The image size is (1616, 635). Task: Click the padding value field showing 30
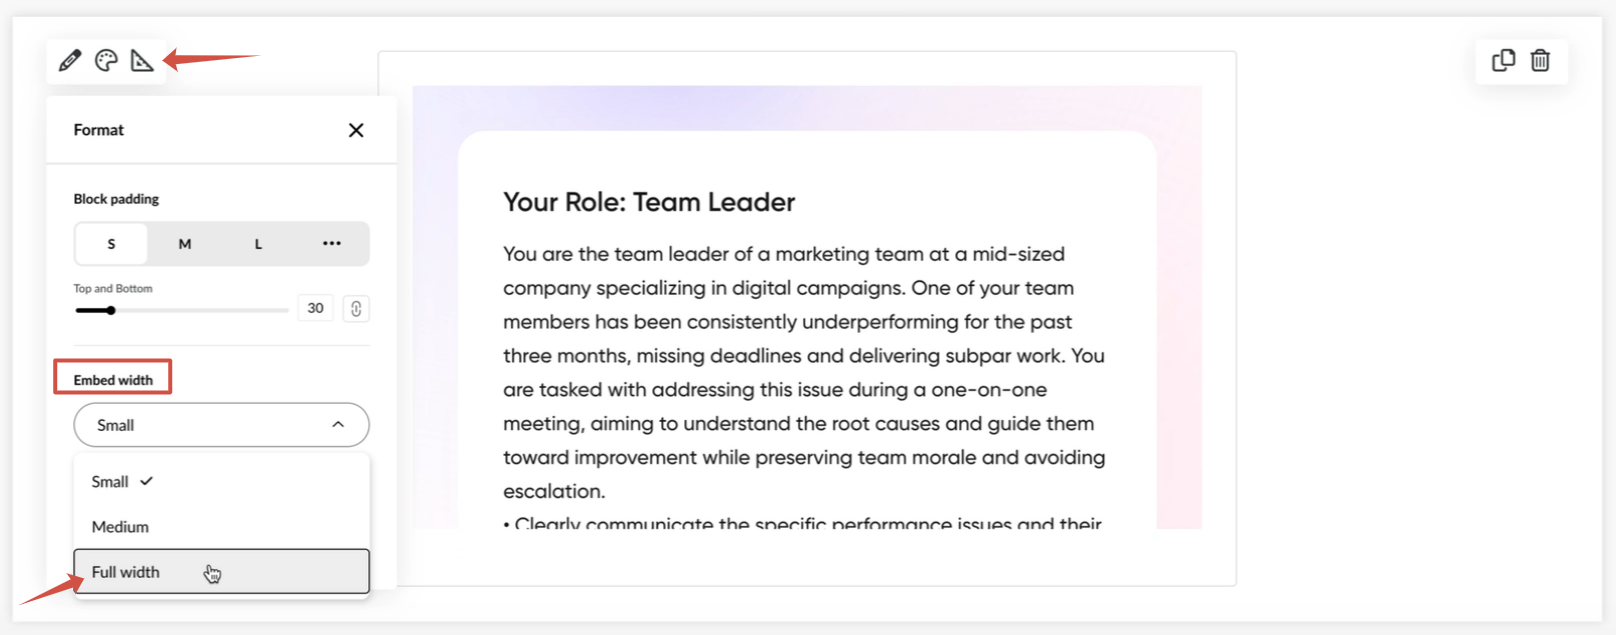point(315,308)
